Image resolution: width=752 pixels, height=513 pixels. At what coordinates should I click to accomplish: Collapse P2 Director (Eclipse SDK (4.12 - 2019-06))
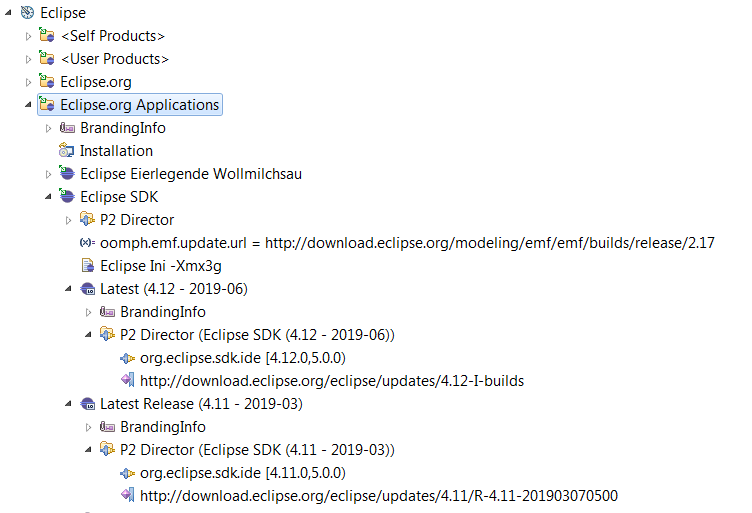(89, 335)
